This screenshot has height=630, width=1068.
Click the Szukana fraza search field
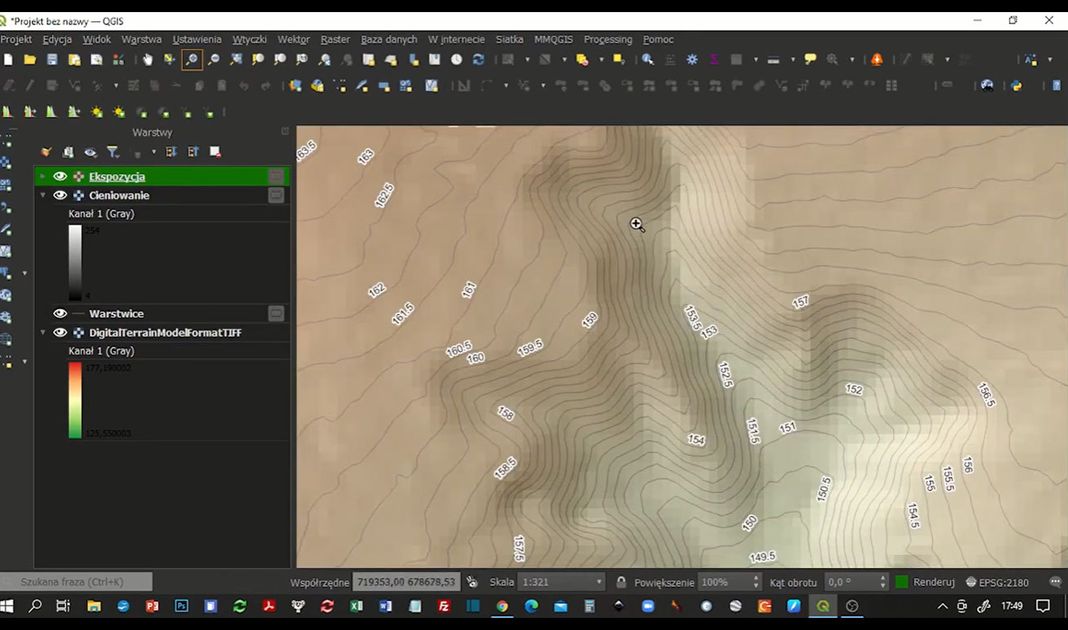pyautogui.click(x=78, y=582)
